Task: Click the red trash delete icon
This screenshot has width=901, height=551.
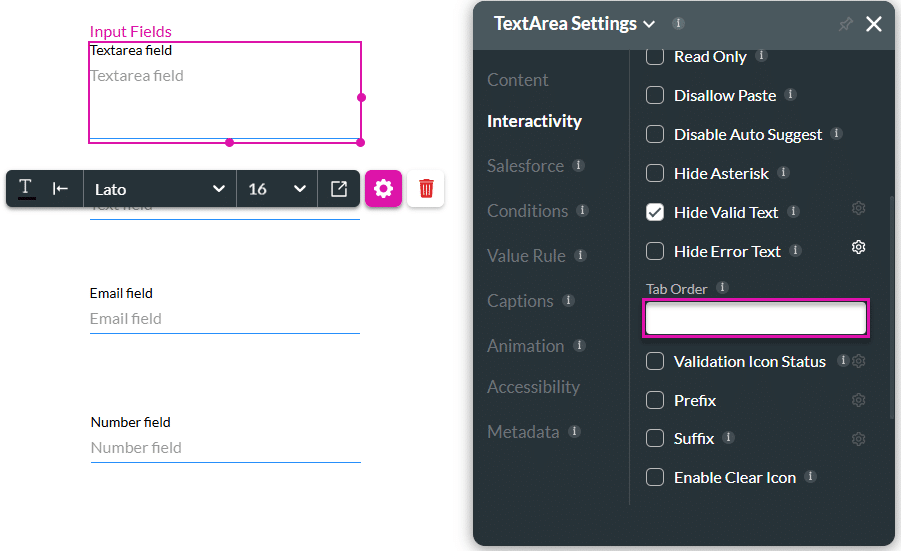Action: click(x=426, y=188)
